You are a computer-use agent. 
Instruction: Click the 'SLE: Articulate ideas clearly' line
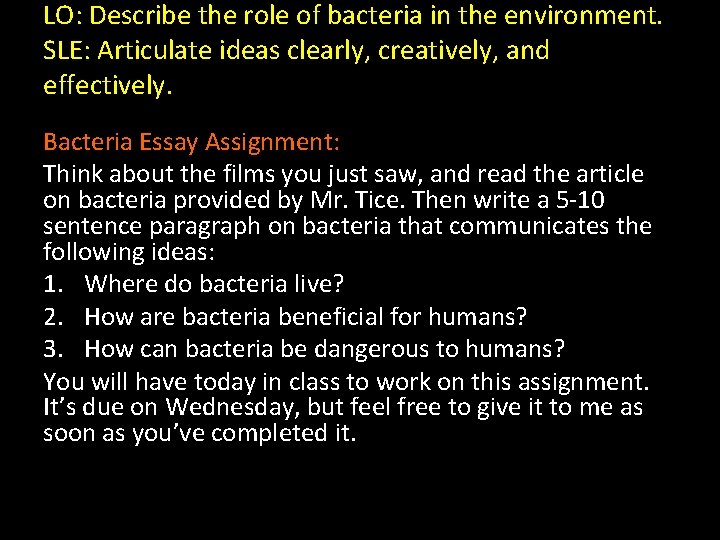tap(296, 51)
